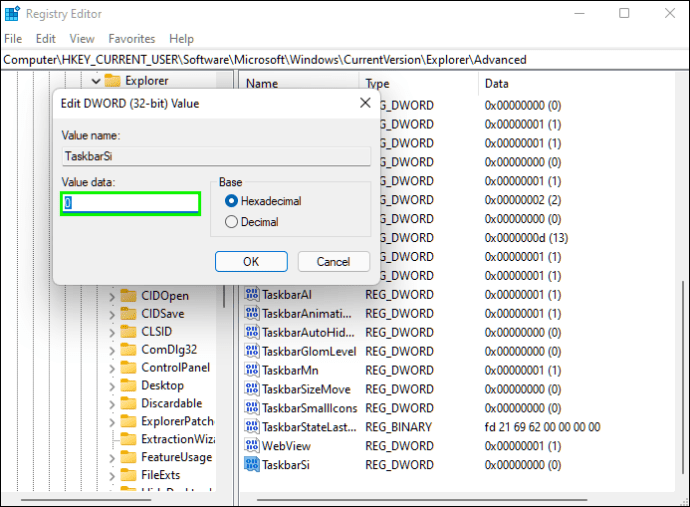Click the ComDlg32 folder icon

click(x=128, y=349)
